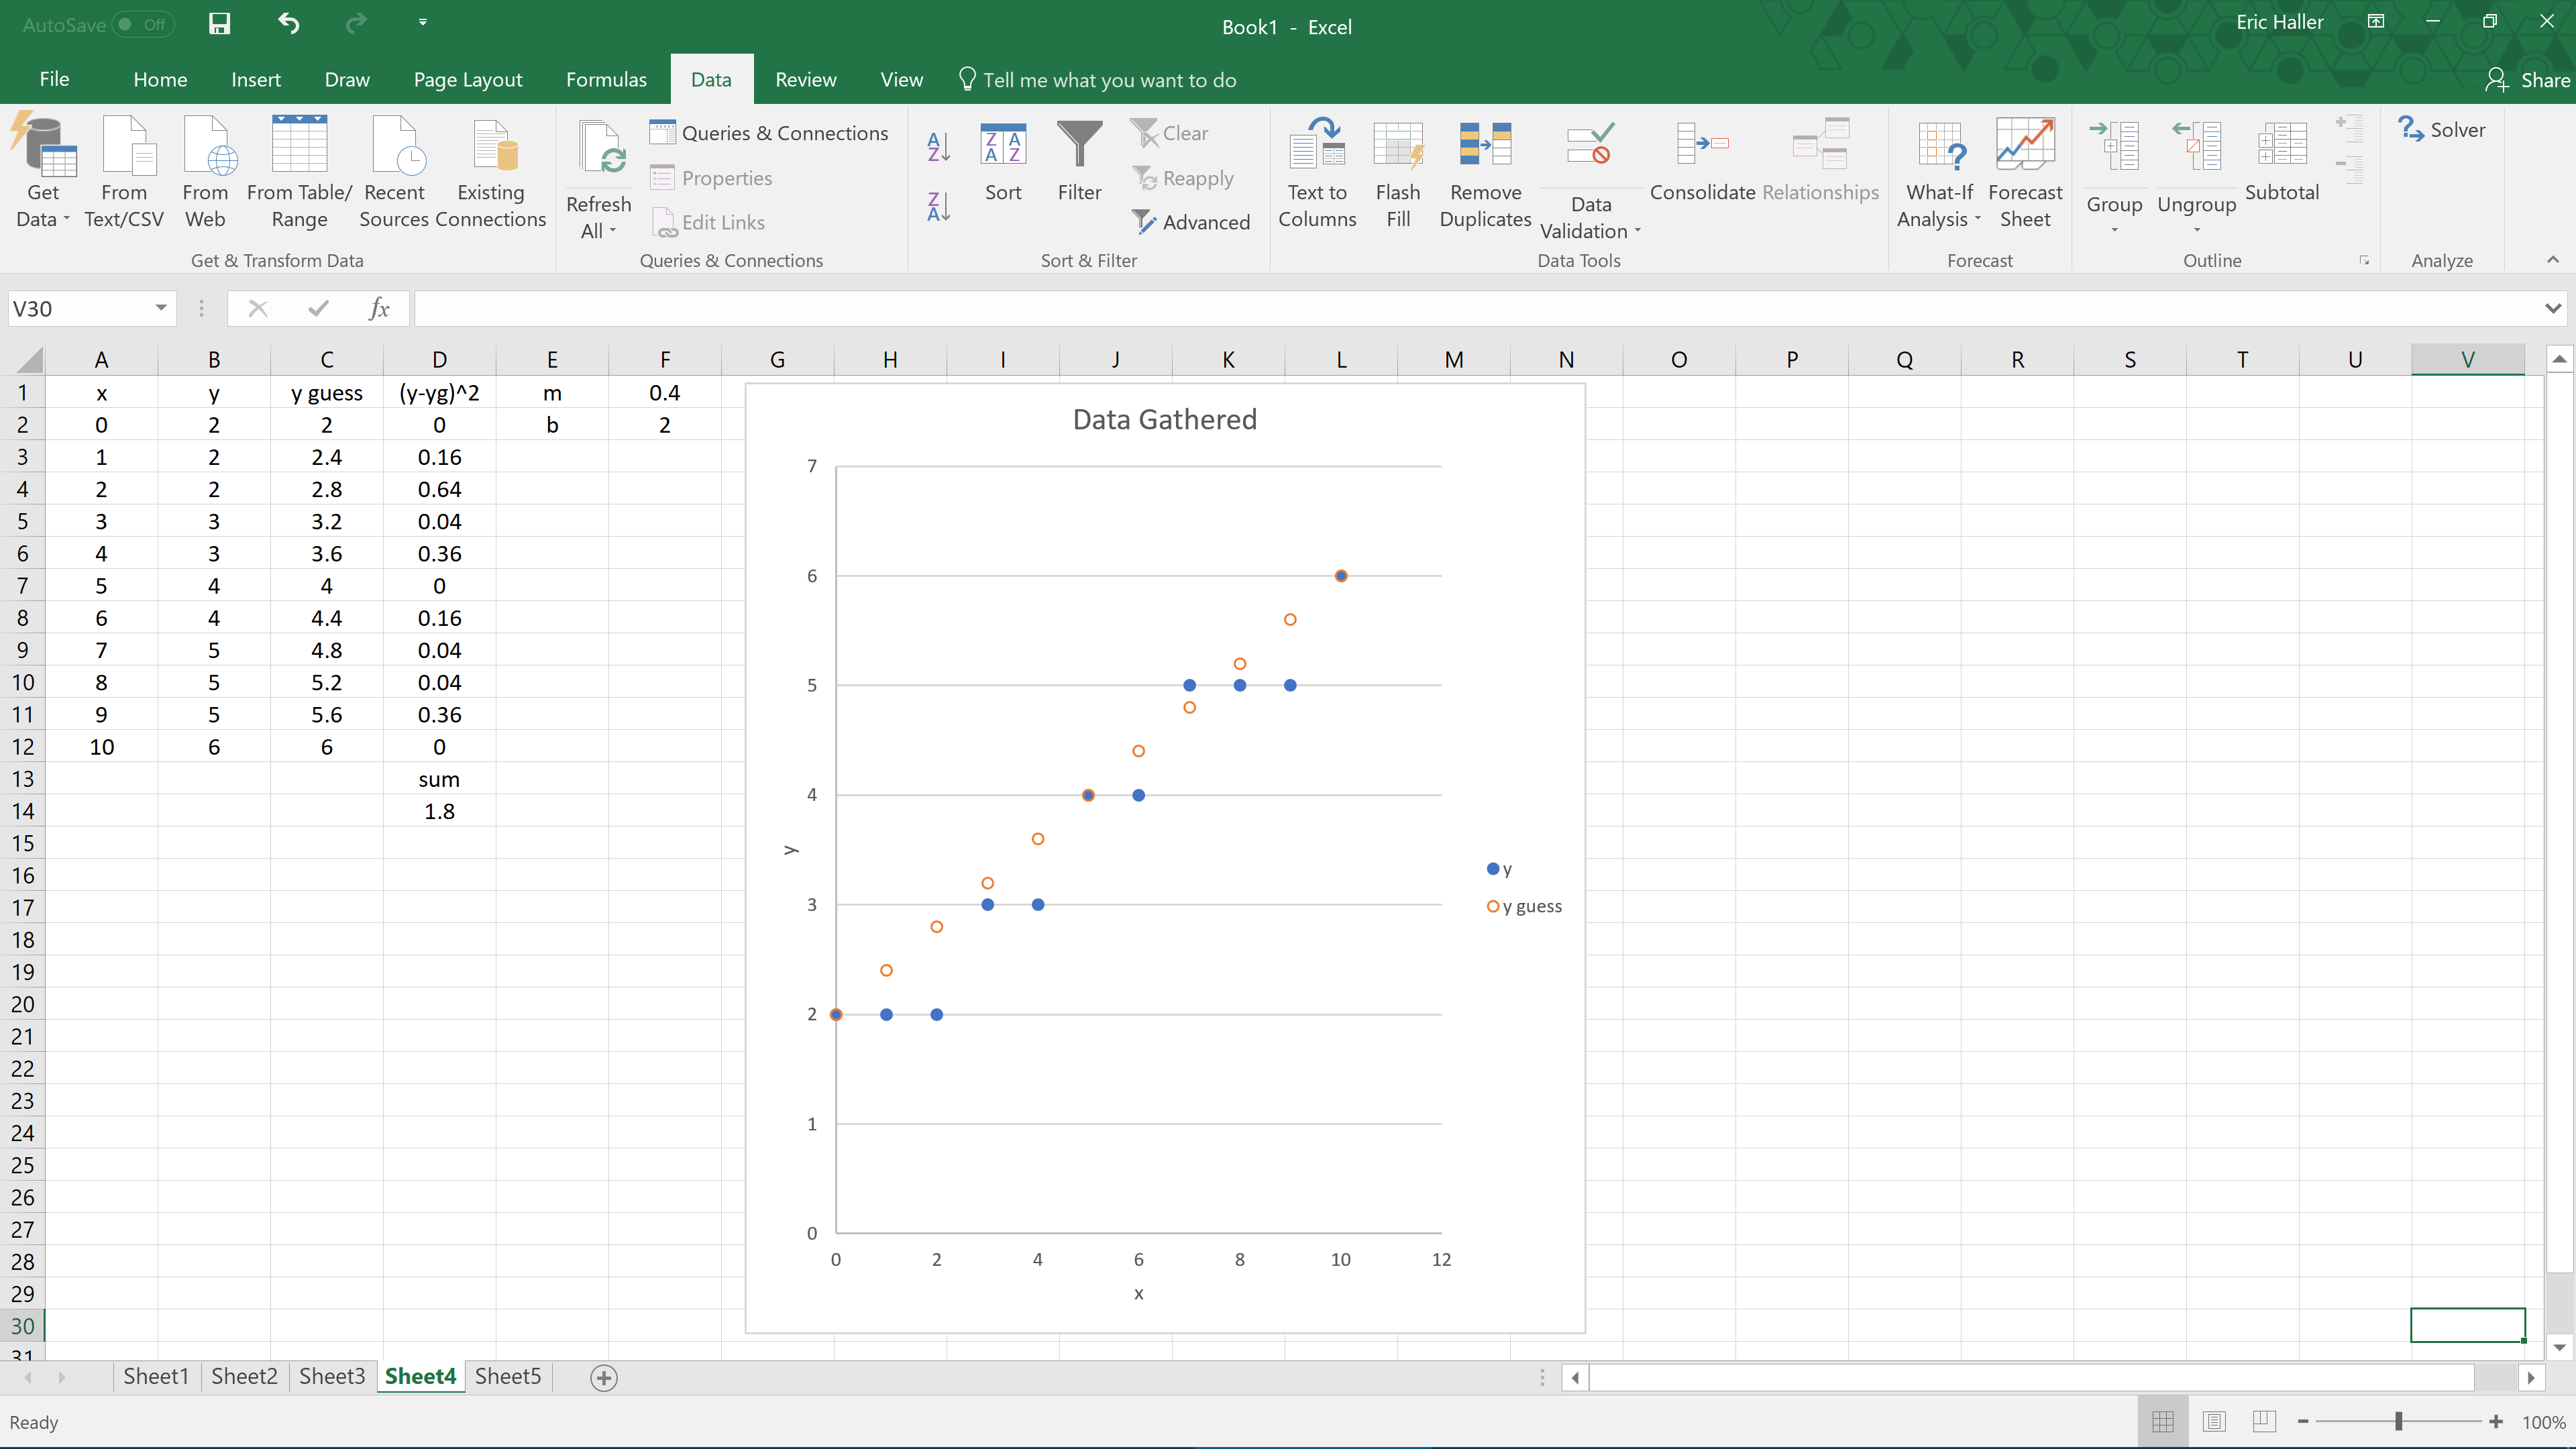
Task: Click the Zoom out minus button
Action: tap(2303, 1421)
